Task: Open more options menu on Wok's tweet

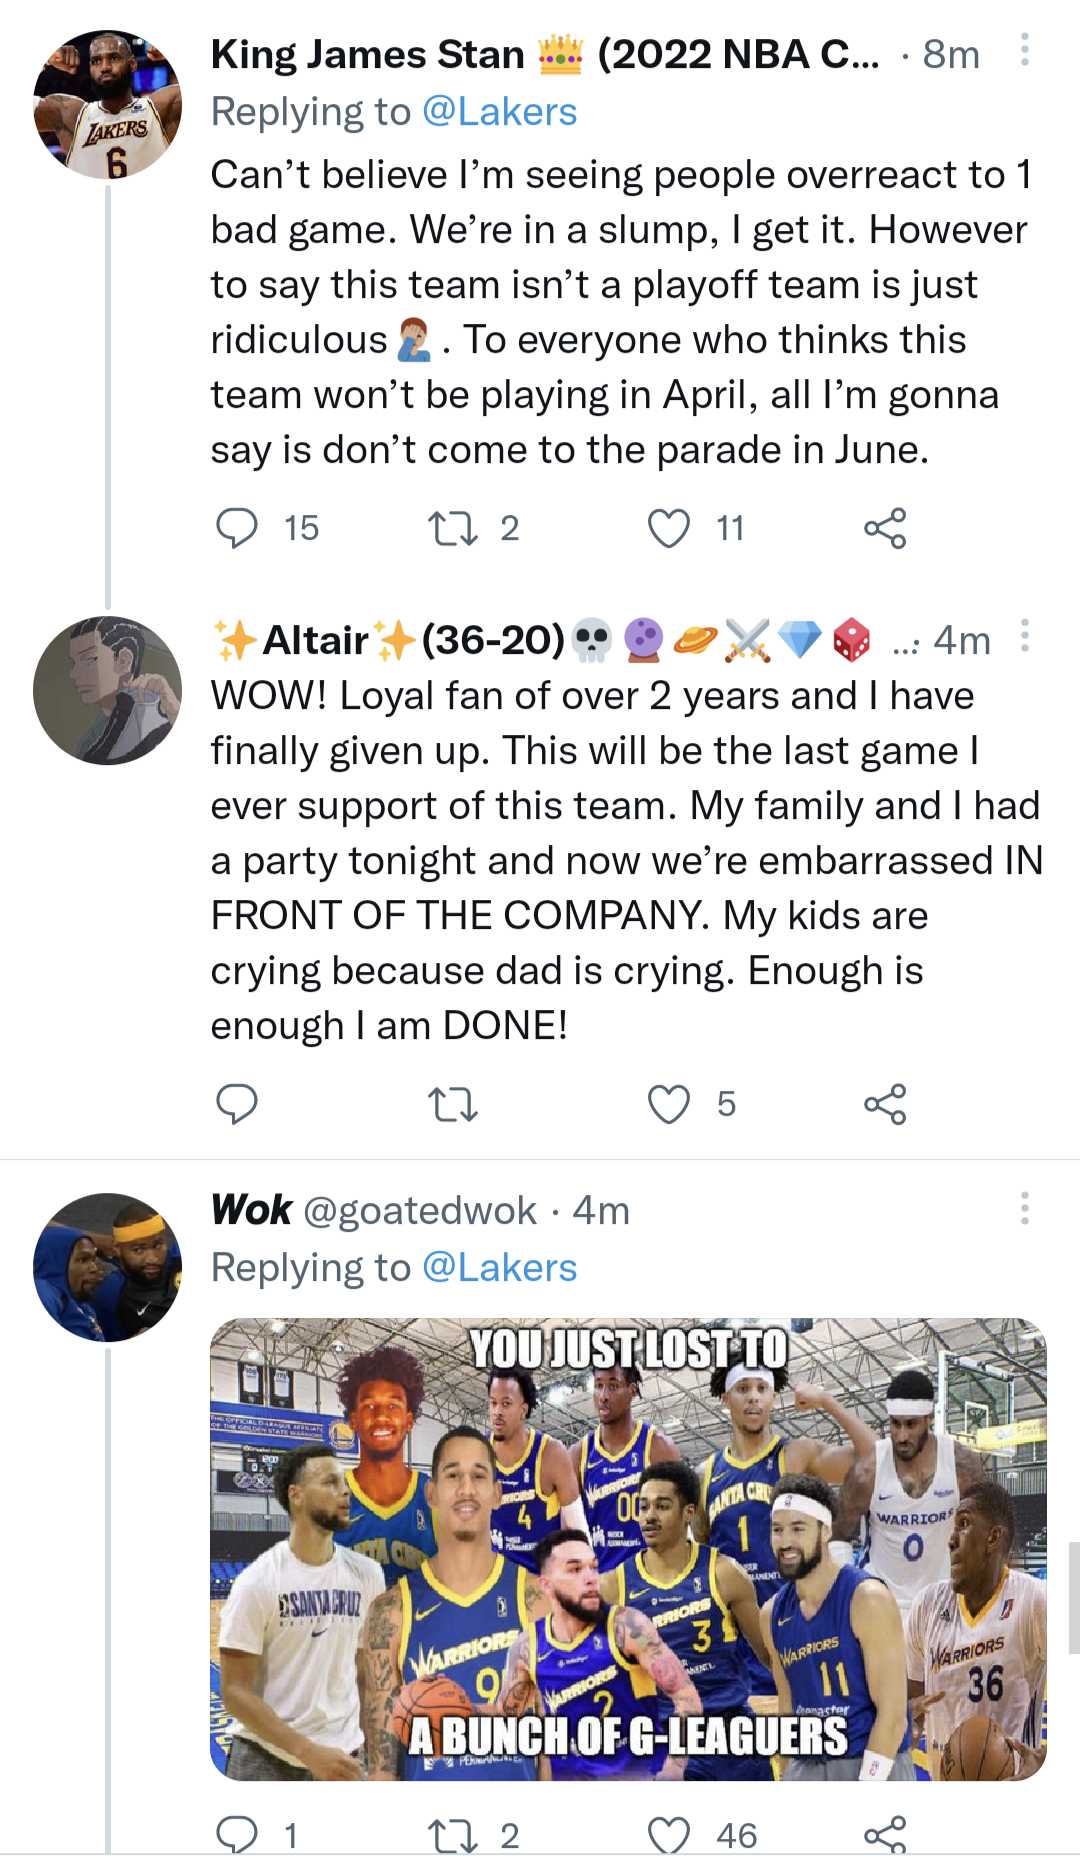Action: click(1025, 1208)
